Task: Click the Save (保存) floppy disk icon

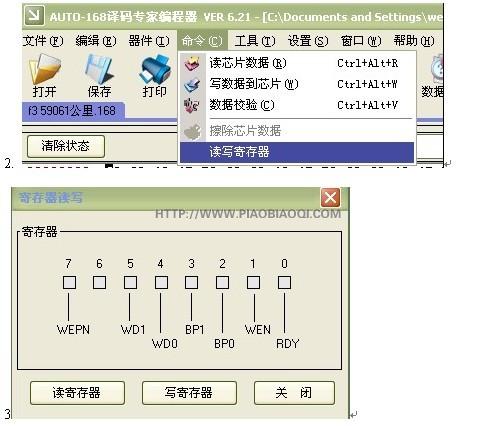Action: click(x=99, y=69)
